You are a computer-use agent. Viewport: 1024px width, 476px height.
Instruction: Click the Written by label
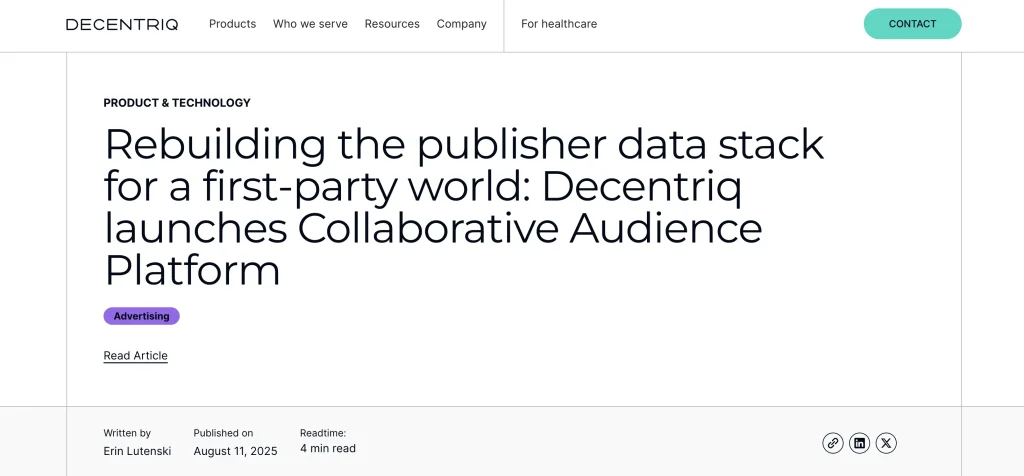click(127, 433)
